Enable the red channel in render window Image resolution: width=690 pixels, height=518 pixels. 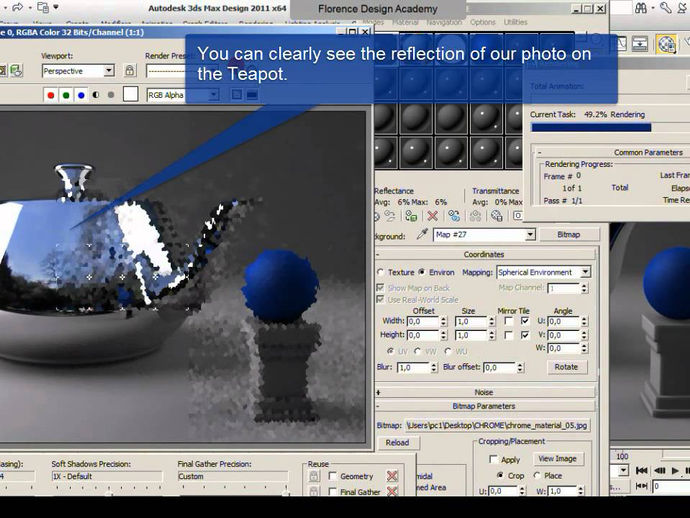pos(51,95)
